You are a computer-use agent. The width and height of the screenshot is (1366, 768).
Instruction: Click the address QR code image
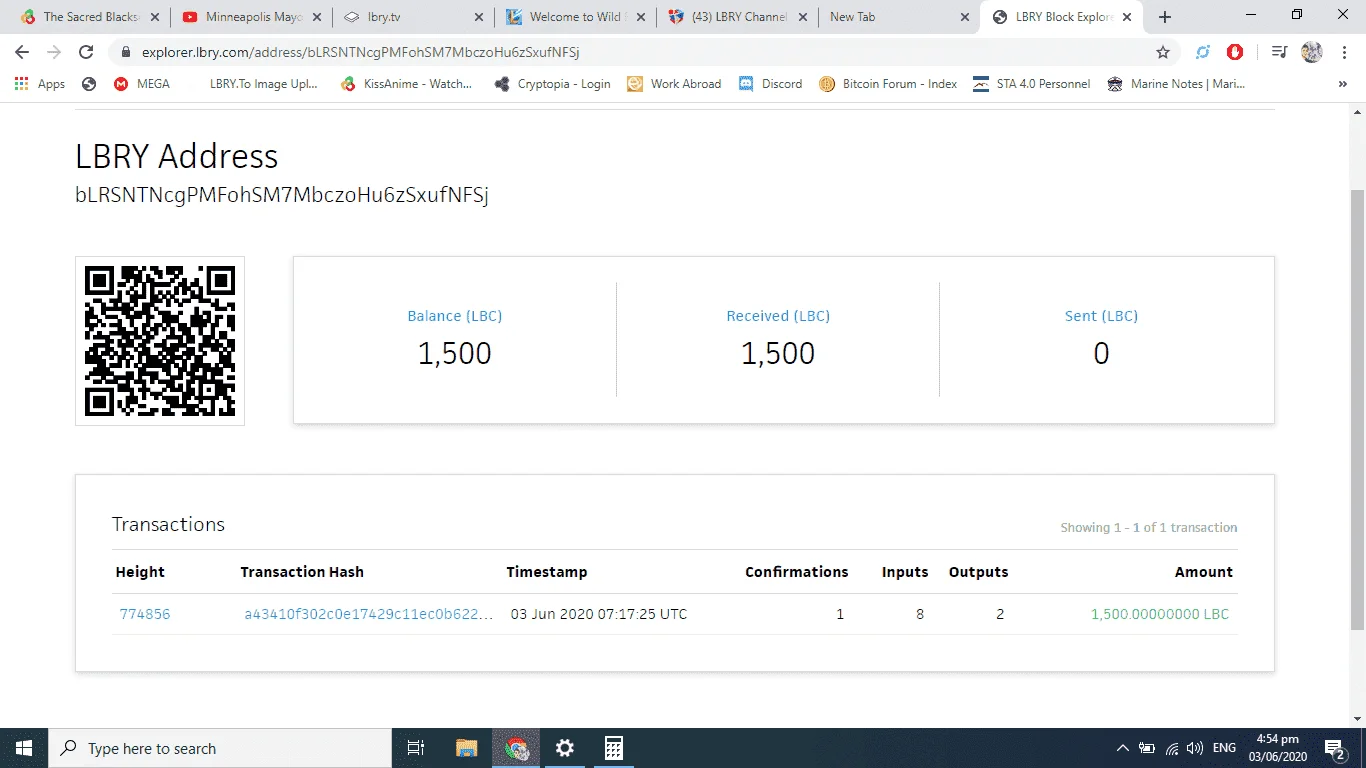[x=160, y=341]
